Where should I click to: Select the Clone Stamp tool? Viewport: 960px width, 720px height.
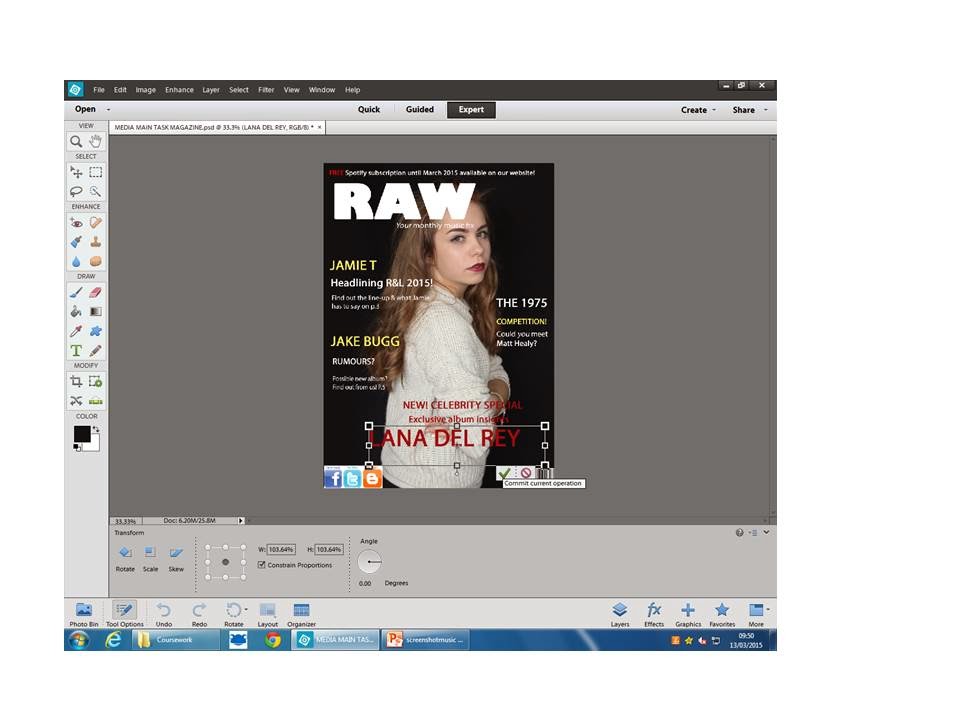[x=96, y=242]
